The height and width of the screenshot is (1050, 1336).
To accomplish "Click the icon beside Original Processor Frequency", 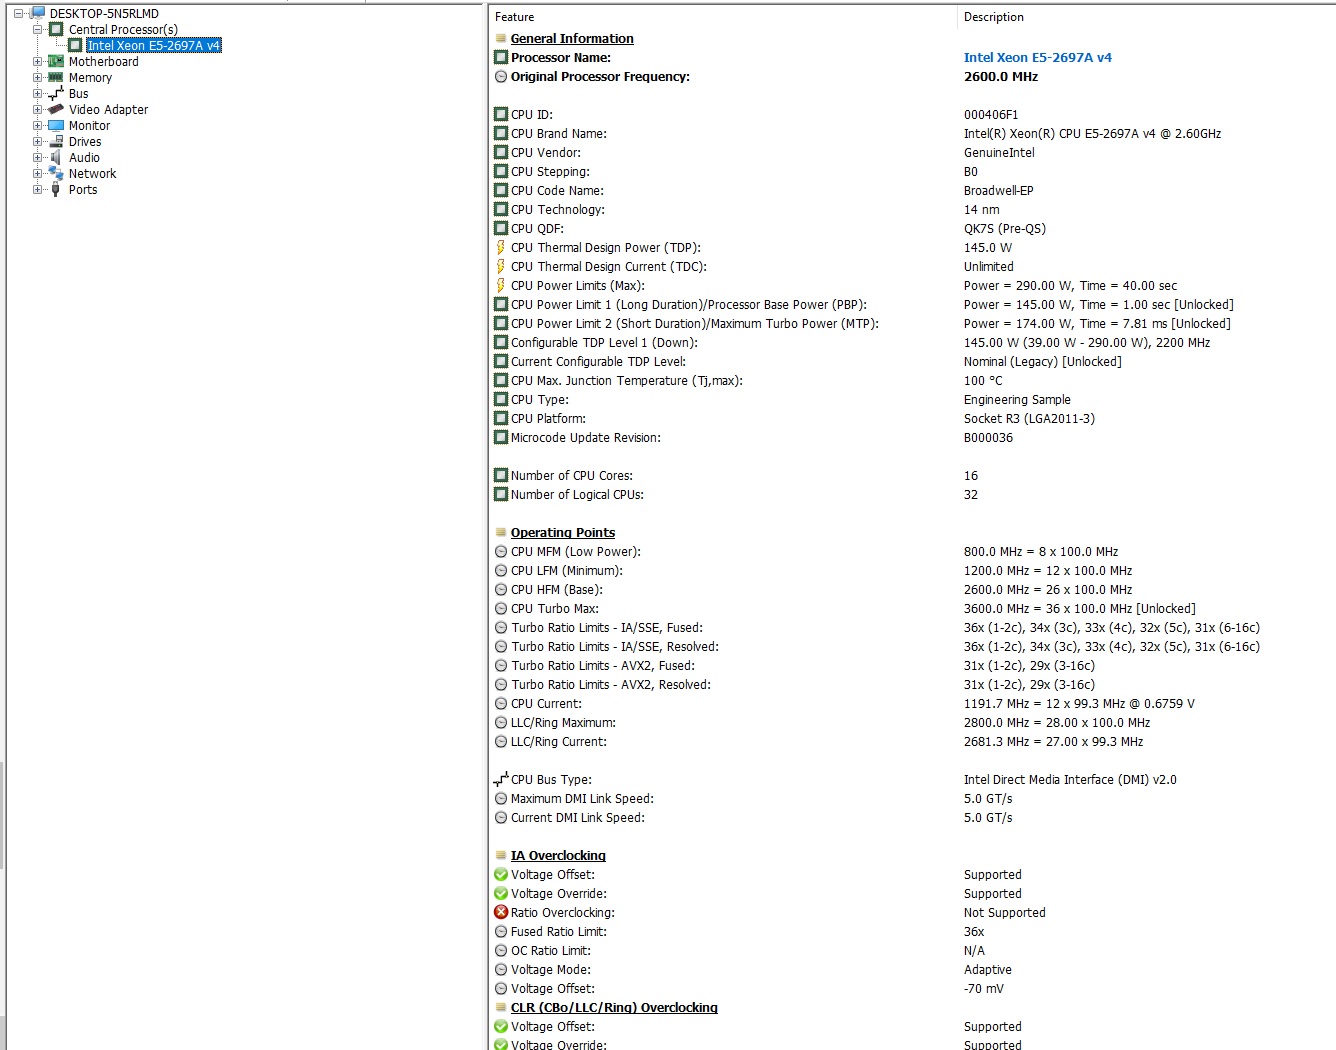I will (501, 77).
